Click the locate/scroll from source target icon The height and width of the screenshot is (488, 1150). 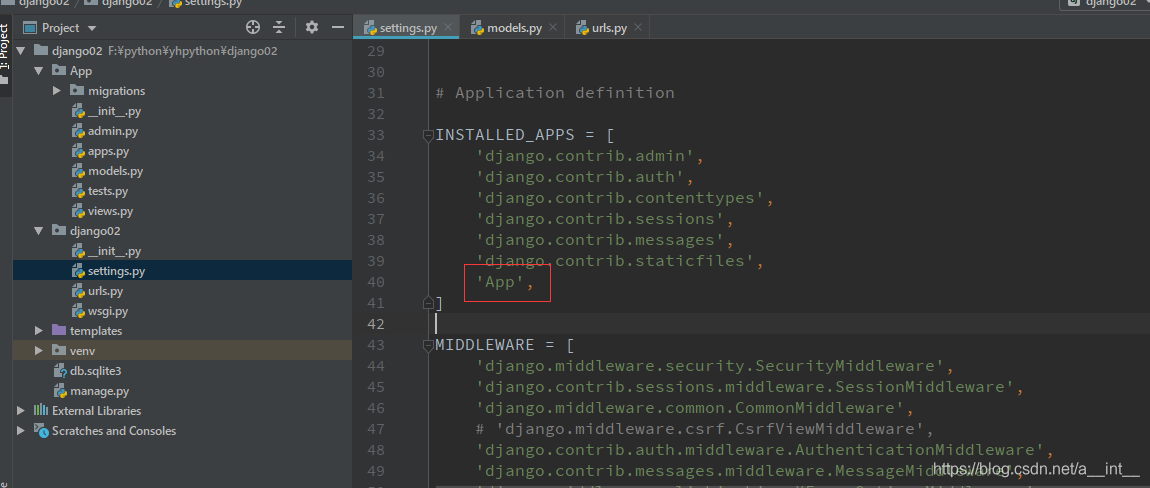253,28
